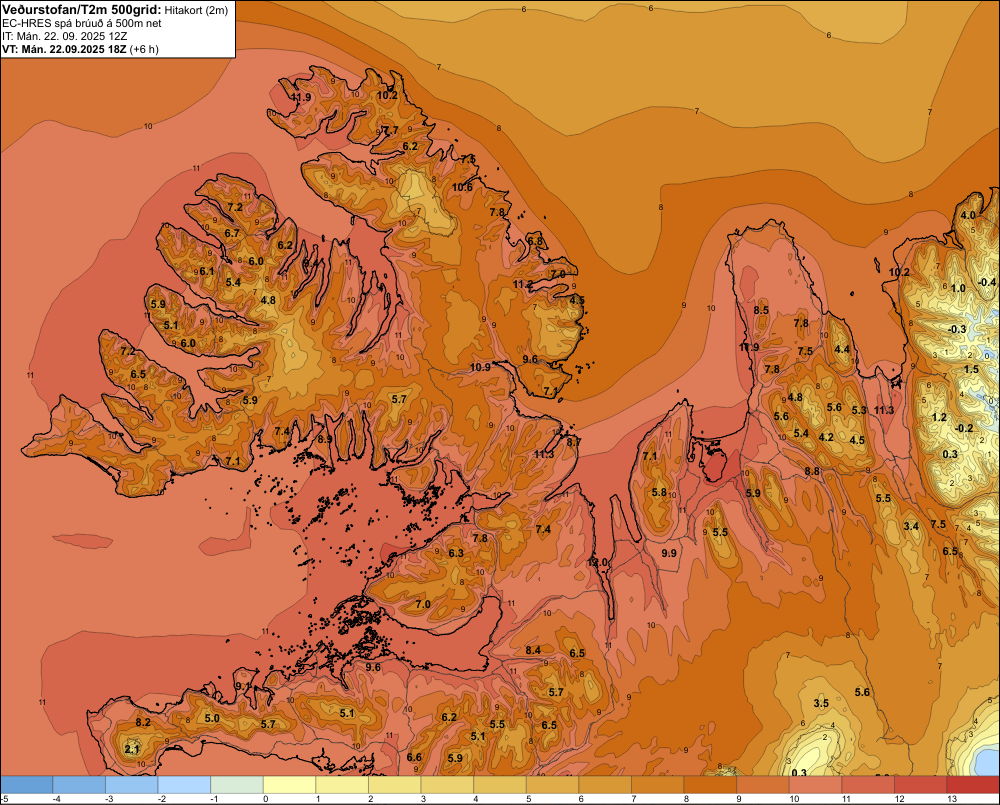Screen dimensions: 1000x805
Task: Click the 'EC-HRES spá brúuð á 500m net' line
Action: pyautogui.click(x=82, y=23)
